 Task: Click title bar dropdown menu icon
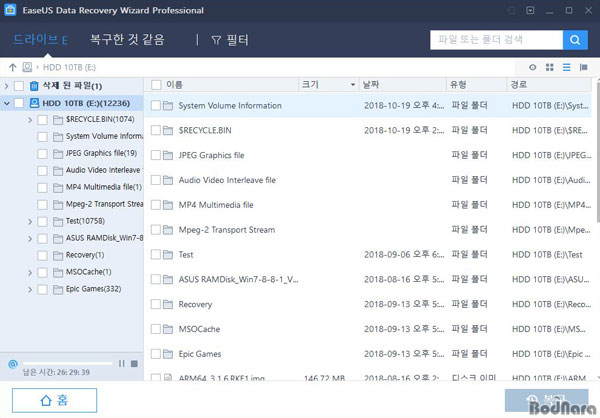click(530, 10)
